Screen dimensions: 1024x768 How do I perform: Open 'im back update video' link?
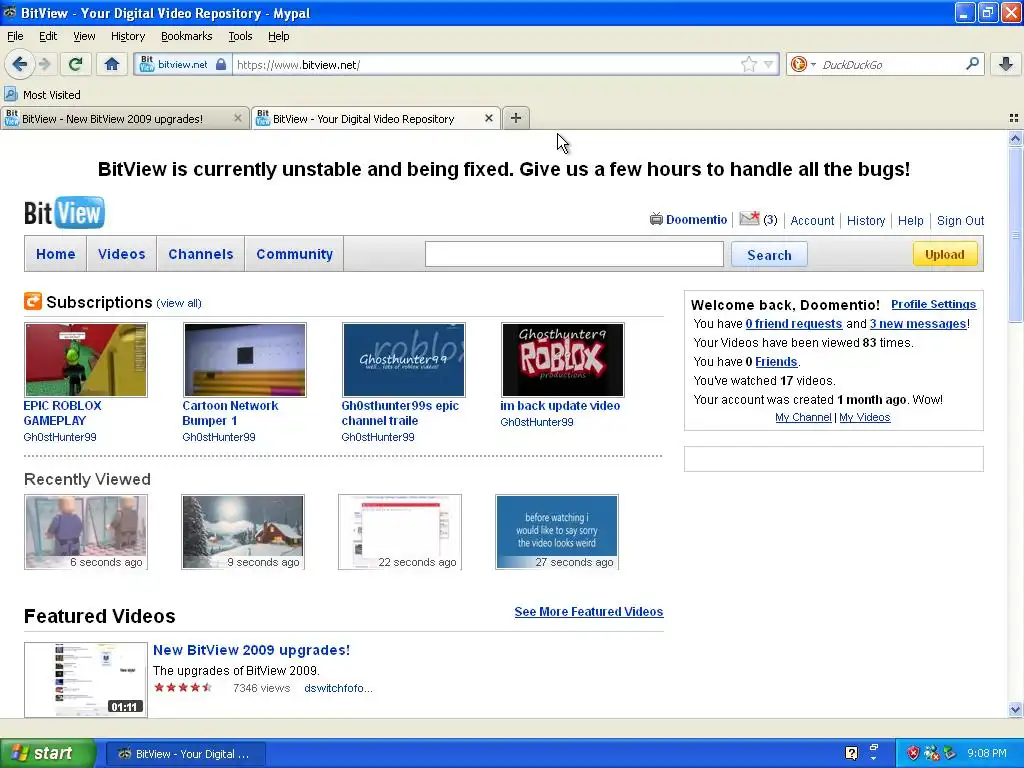point(560,406)
